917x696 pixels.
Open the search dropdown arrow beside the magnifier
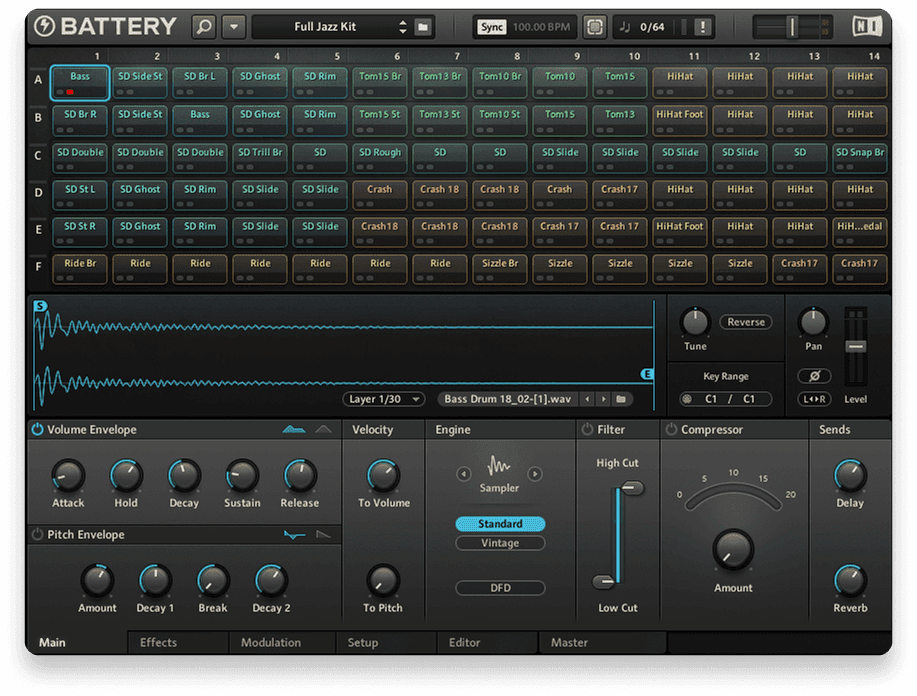click(232, 27)
